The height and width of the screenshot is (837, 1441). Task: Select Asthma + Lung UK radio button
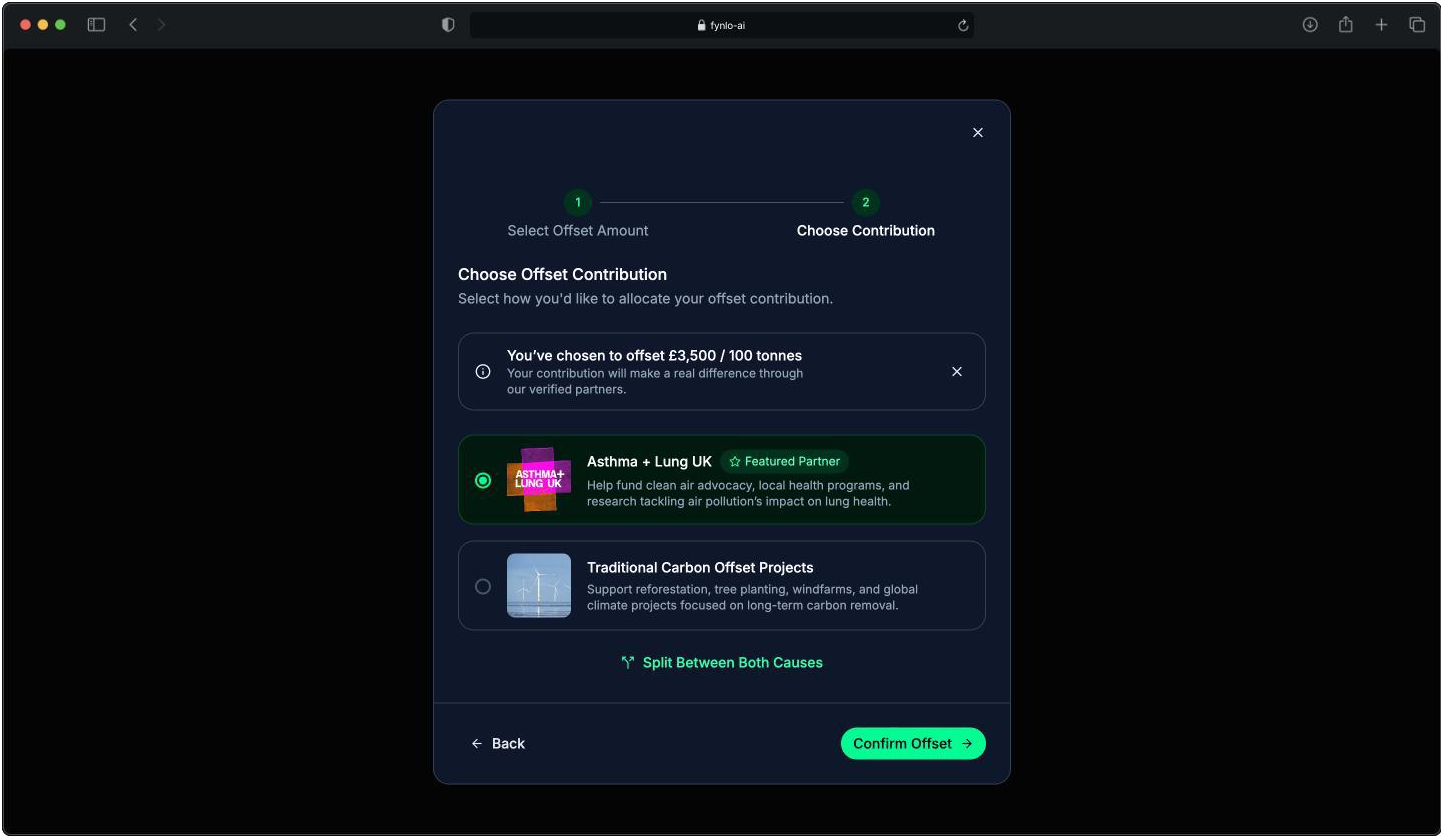[483, 481]
